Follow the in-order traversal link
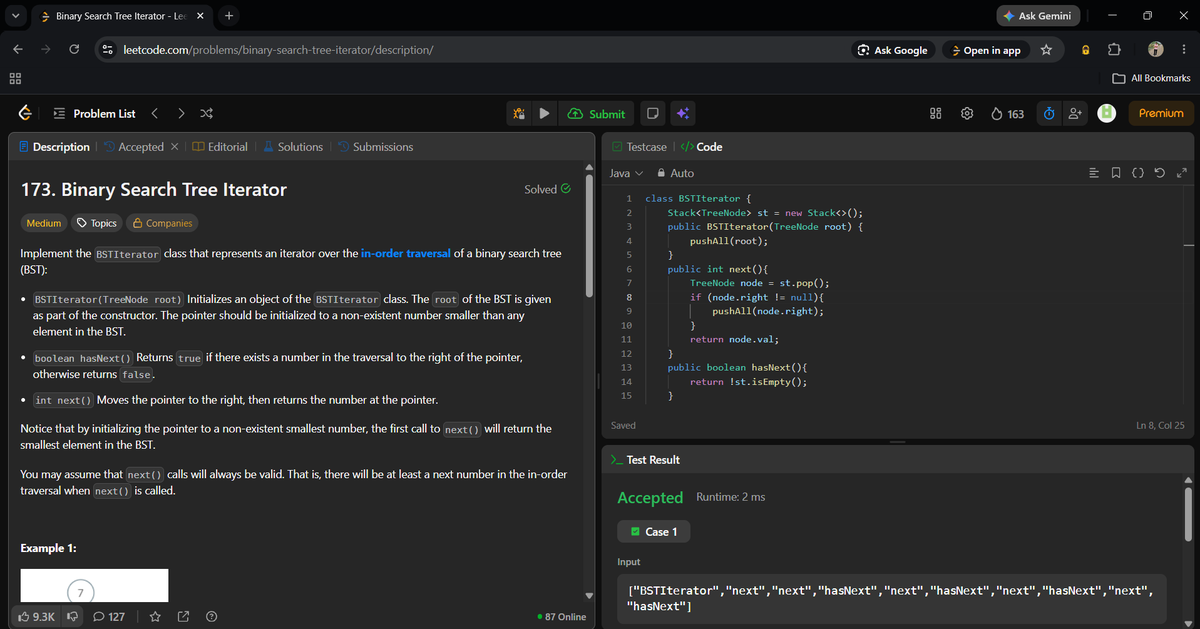The height and width of the screenshot is (629, 1200). coord(406,254)
